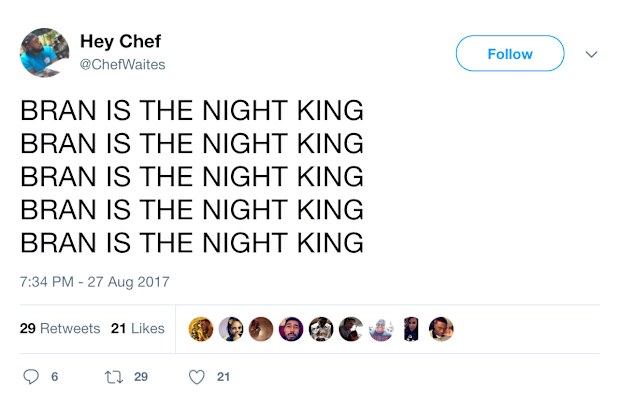The width and height of the screenshot is (620, 413).
Task: Click the reddish-brown liker avatar
Action: [x=261, y=329]
